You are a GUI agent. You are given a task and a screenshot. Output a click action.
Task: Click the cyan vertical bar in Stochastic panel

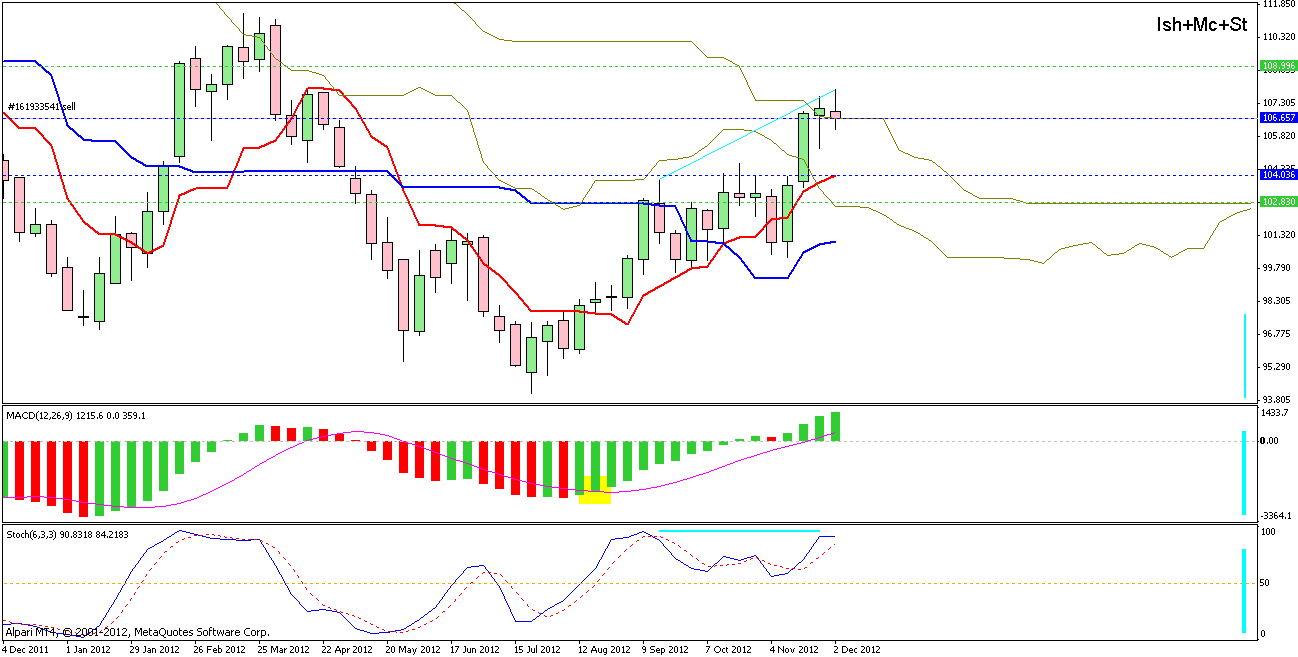click(1244, 590)
